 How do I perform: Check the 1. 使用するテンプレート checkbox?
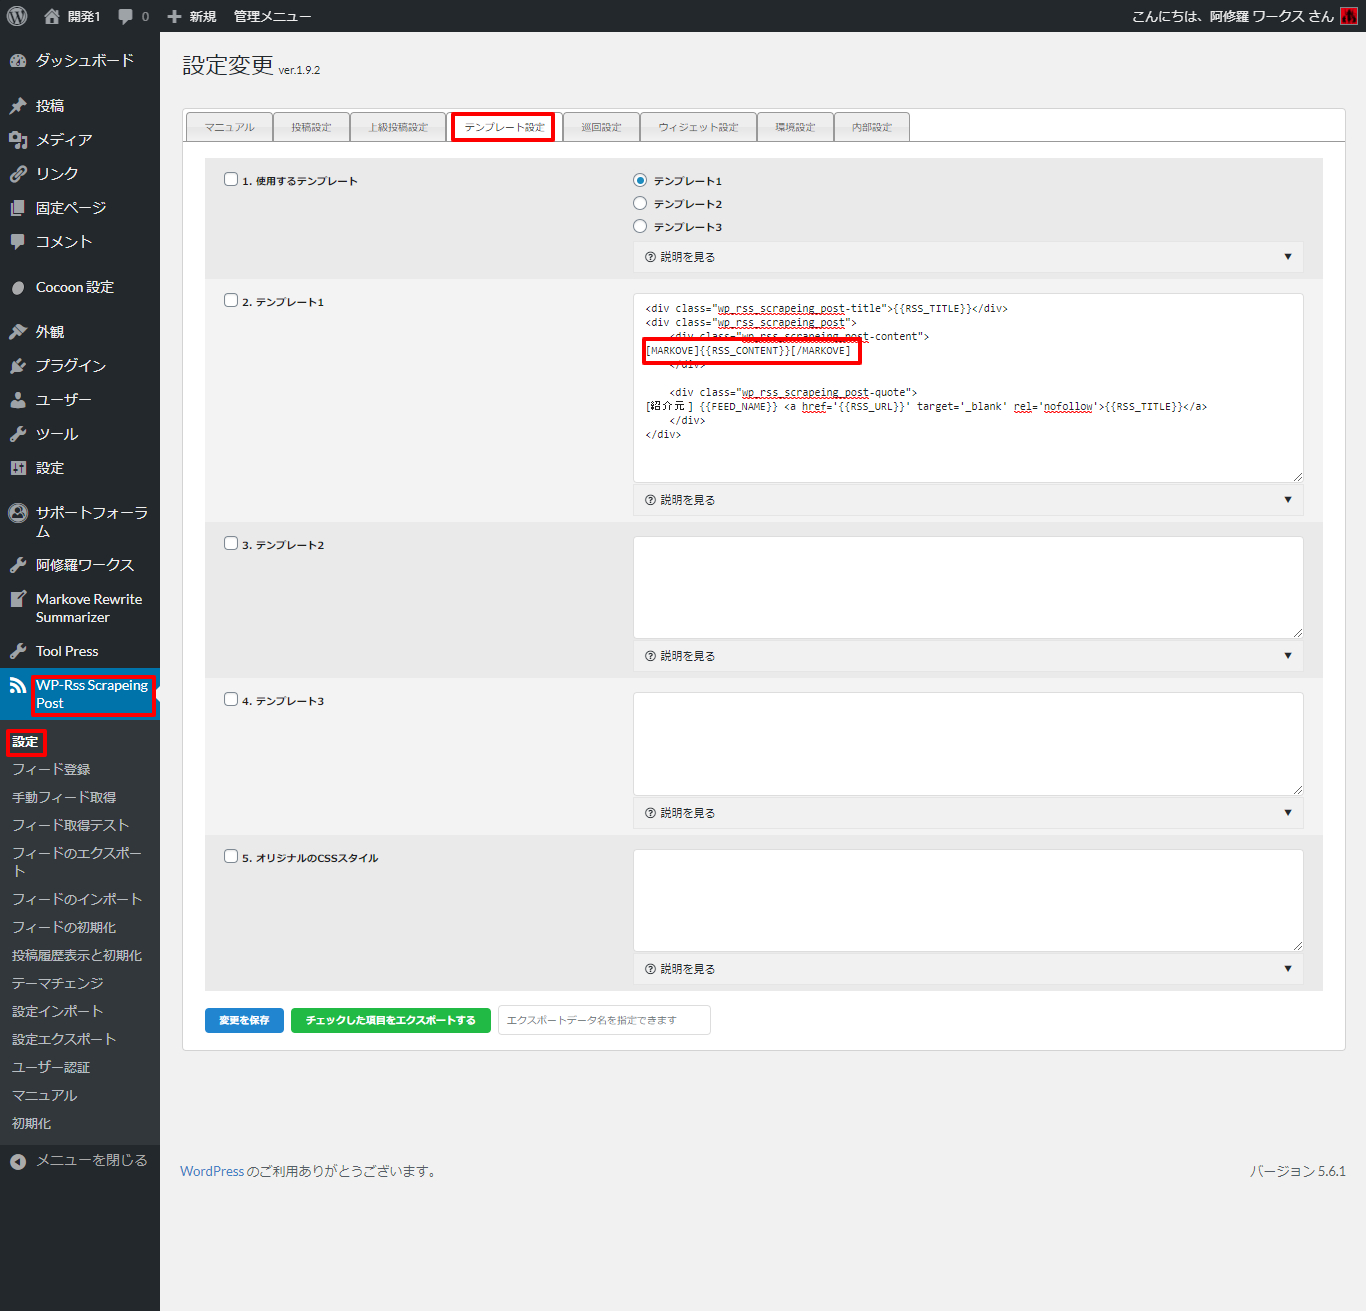231,179
